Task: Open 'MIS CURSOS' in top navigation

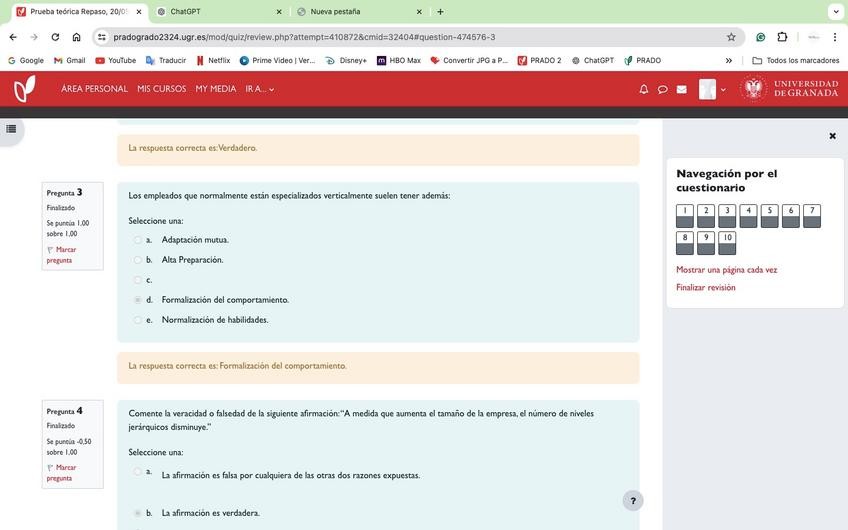Action: pyautogui.click(x=162, y=89)
